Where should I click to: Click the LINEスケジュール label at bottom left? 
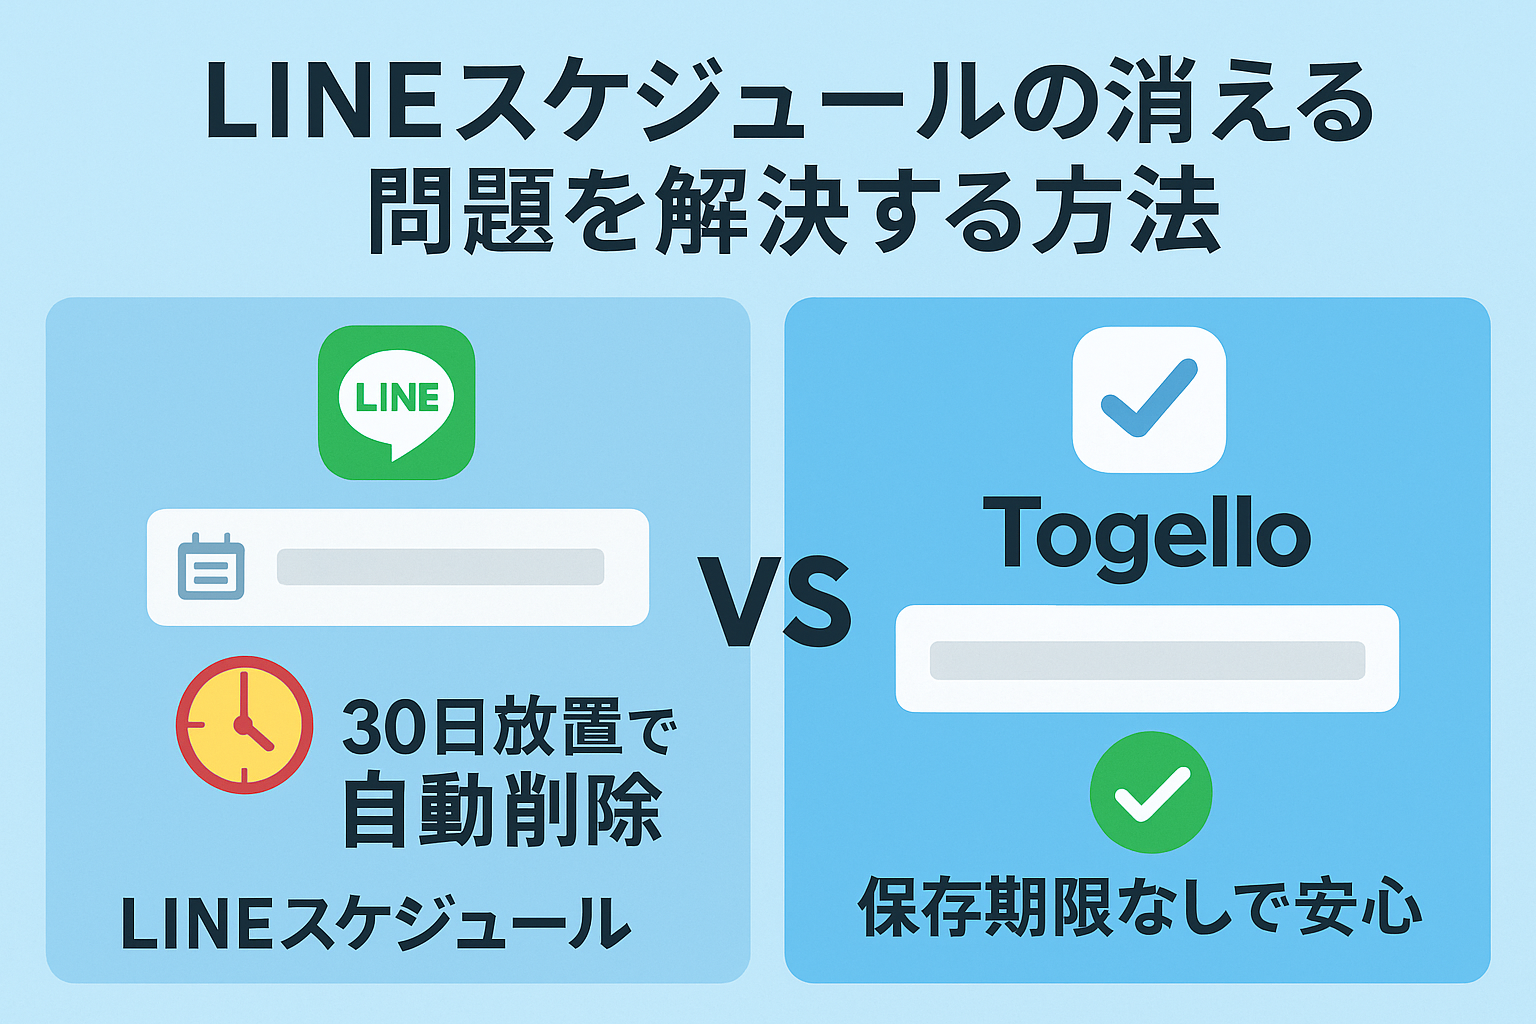point(375,923)
